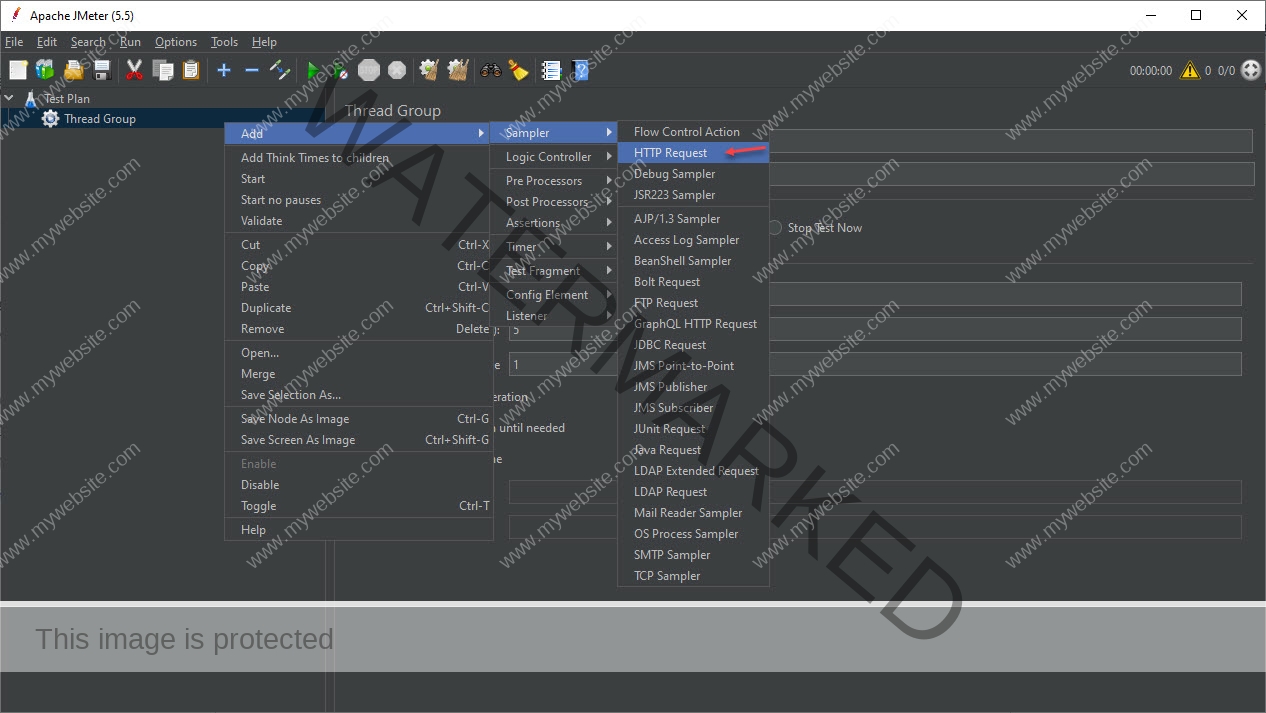Start the test with the green play icon
Image resolution: width=1266 pixels, height=713 pixels.
[x=314, y=70]
